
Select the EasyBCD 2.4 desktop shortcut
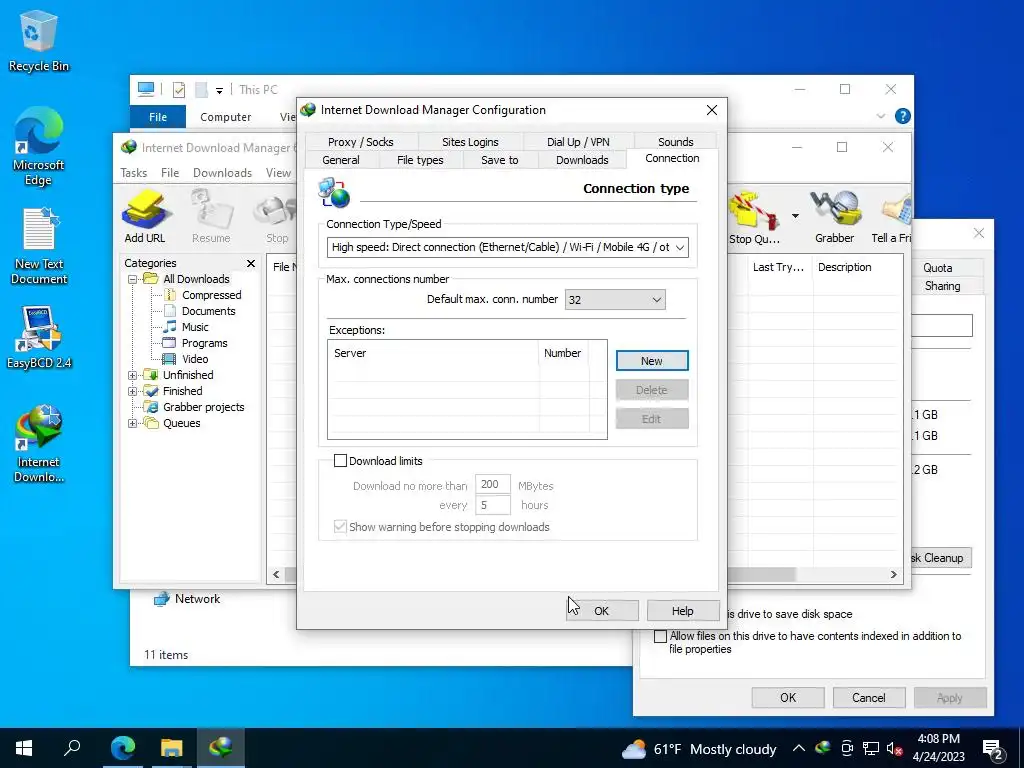39,338
